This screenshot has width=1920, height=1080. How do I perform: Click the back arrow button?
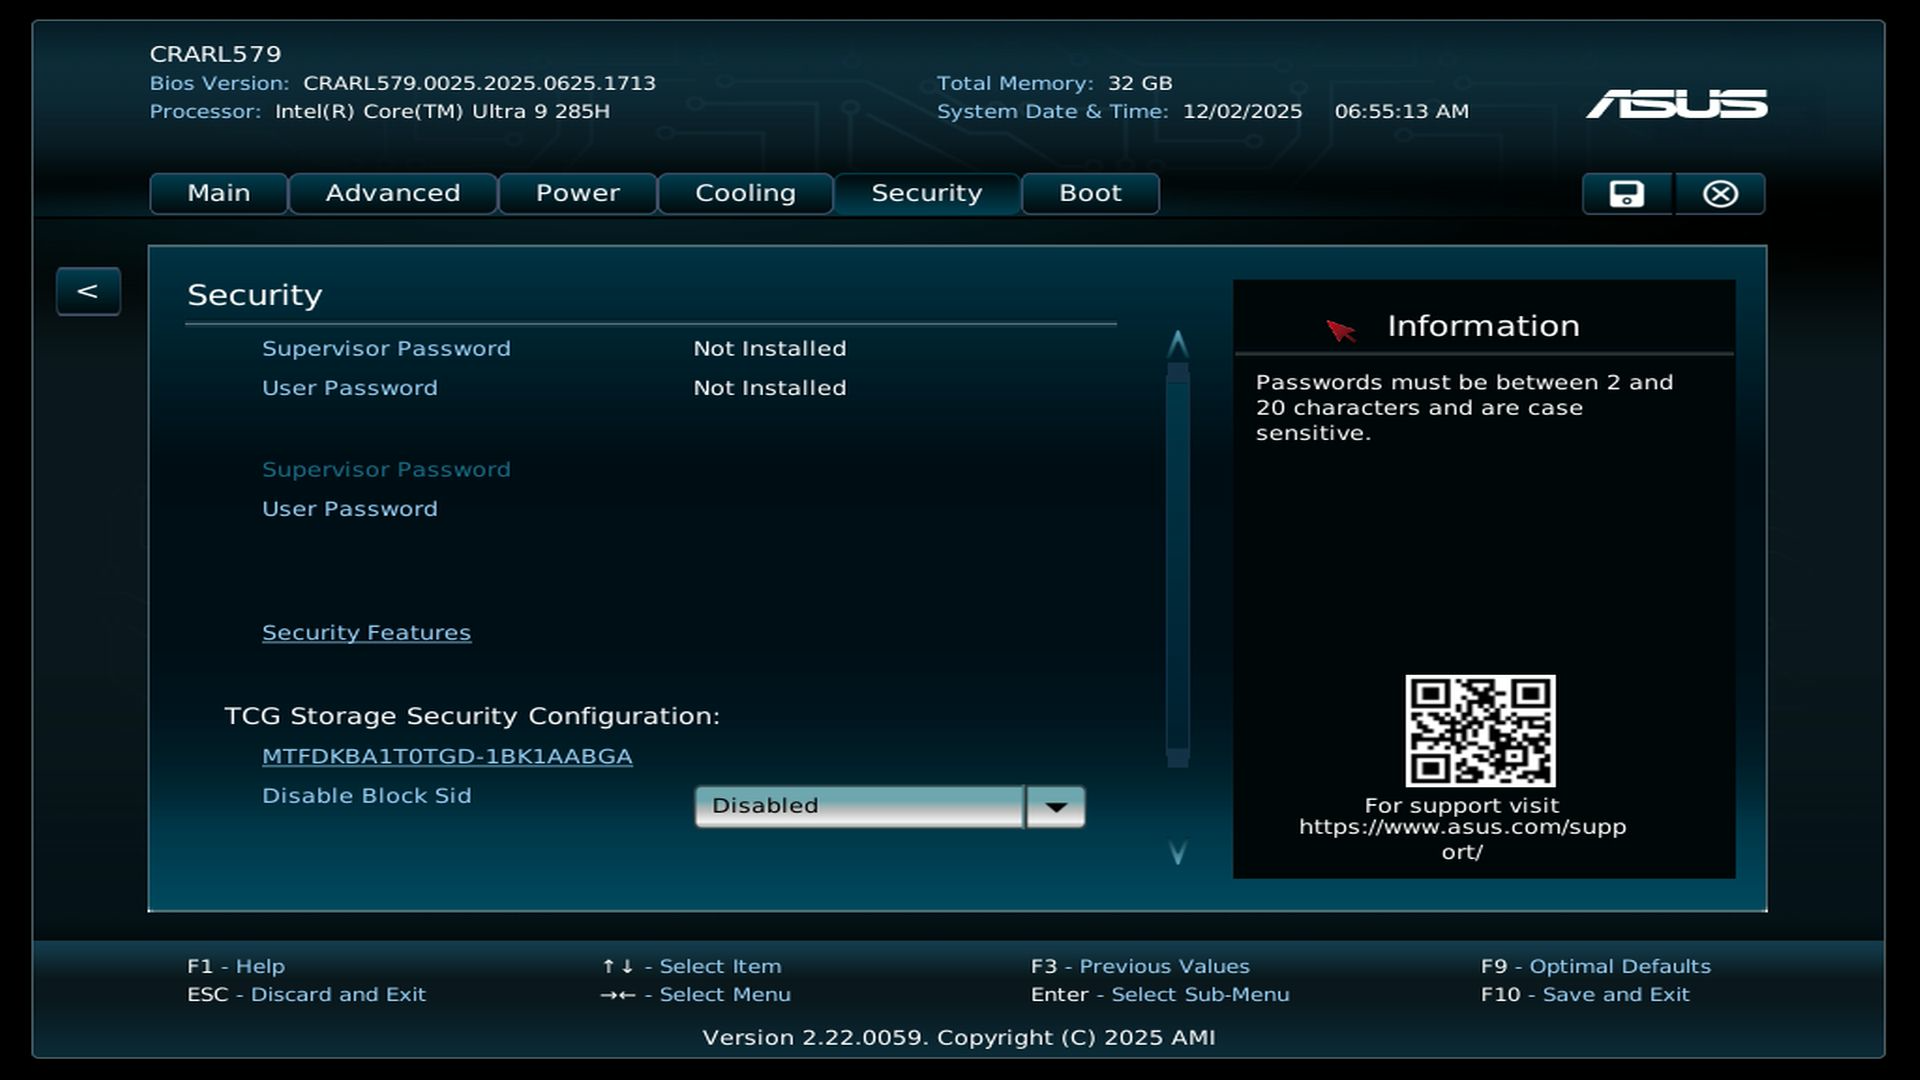pyautogui.click(x=88, y=291)
